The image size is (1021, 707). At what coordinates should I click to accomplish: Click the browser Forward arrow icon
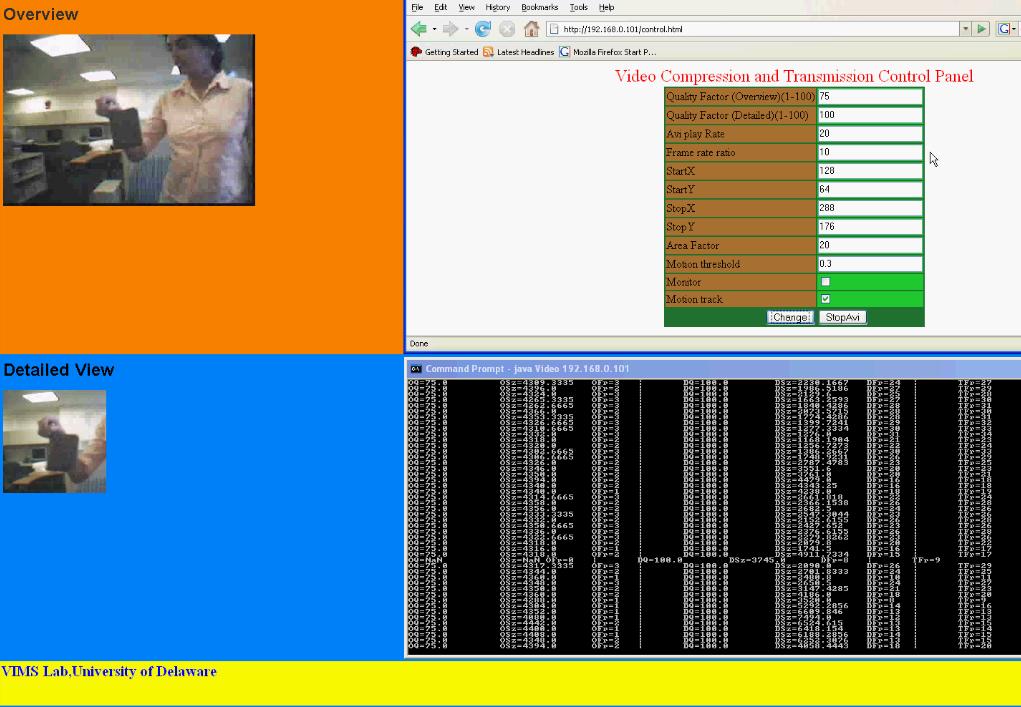(x=450, y=29)
